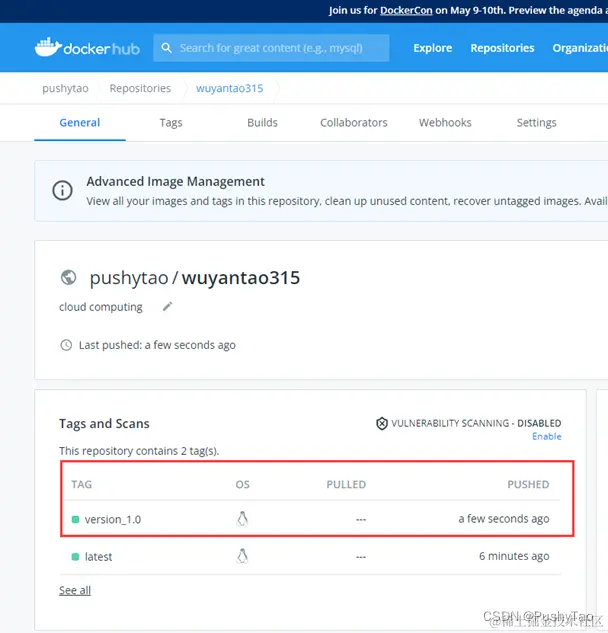Click the This repository contains 2 tag(s) text

coord(139,451)
